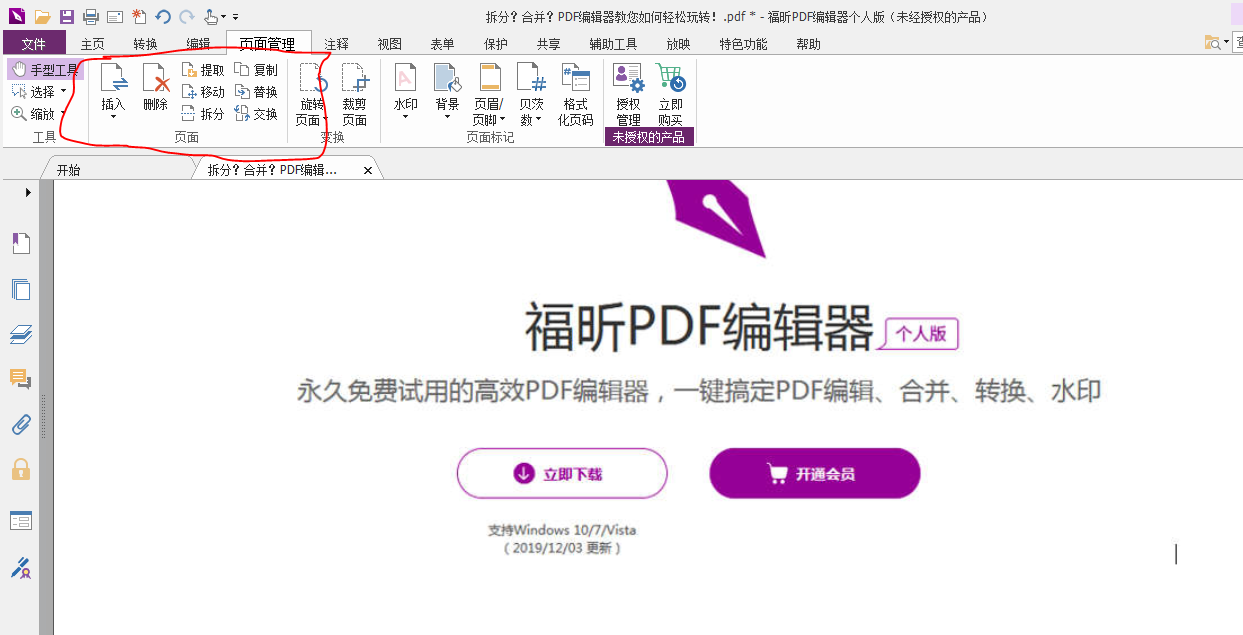
Task: Switch to the 视图 ribbon tab
Action: pos(389,44)
